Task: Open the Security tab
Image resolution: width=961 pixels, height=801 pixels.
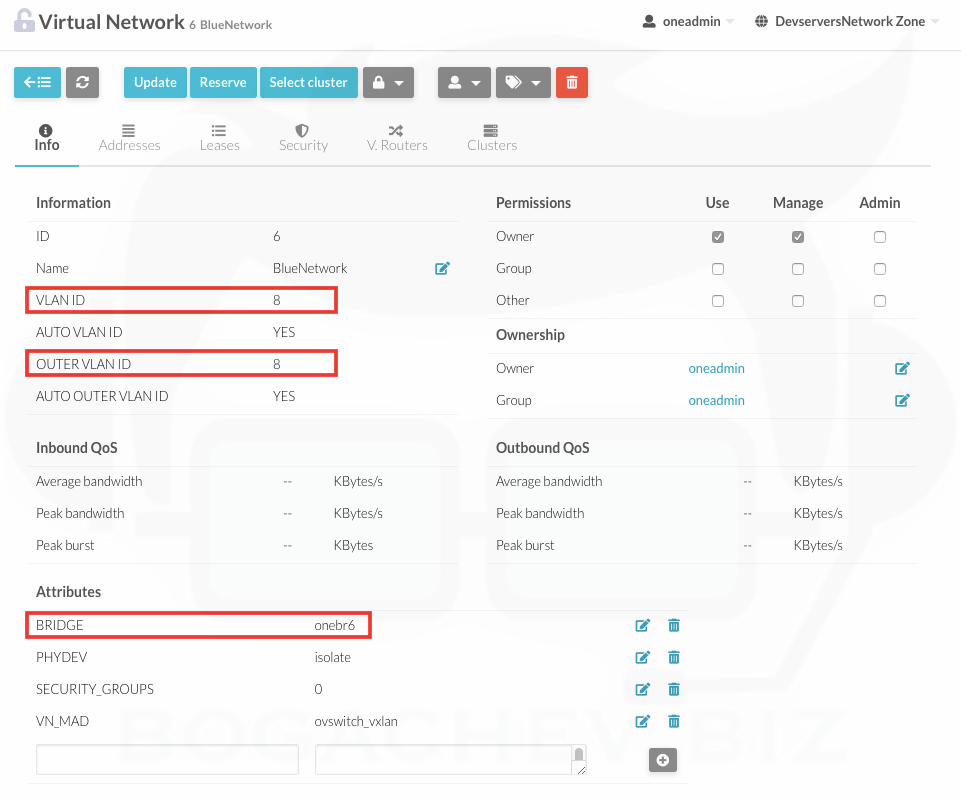Action: coord(303,137)
